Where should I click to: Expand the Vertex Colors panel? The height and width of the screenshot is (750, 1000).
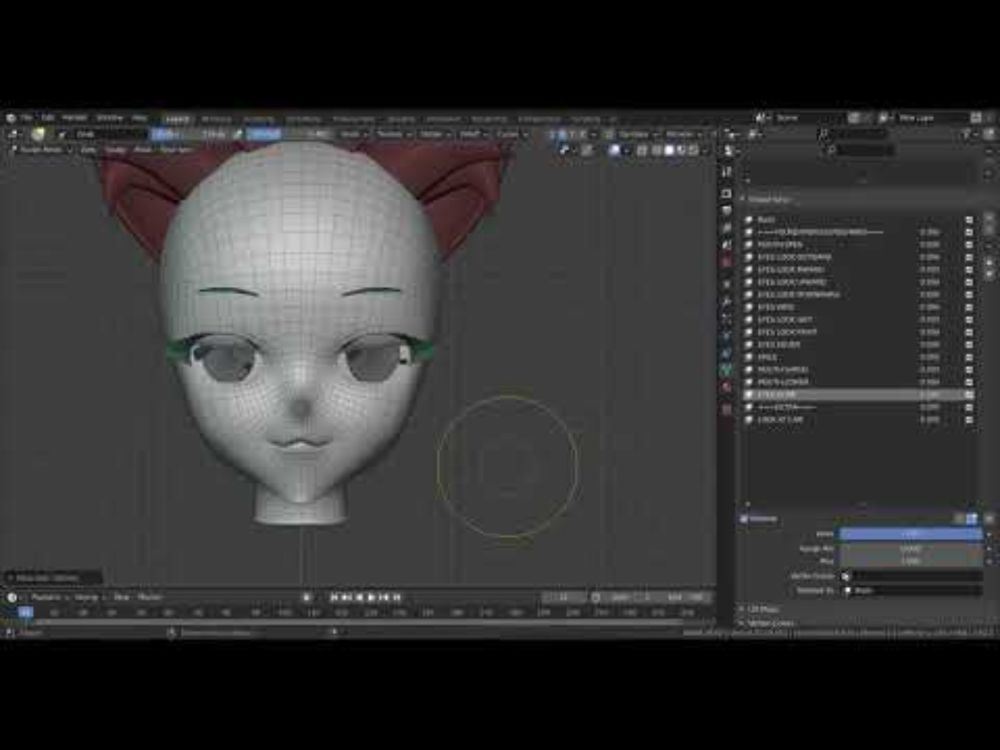click(x=768, y=622)
